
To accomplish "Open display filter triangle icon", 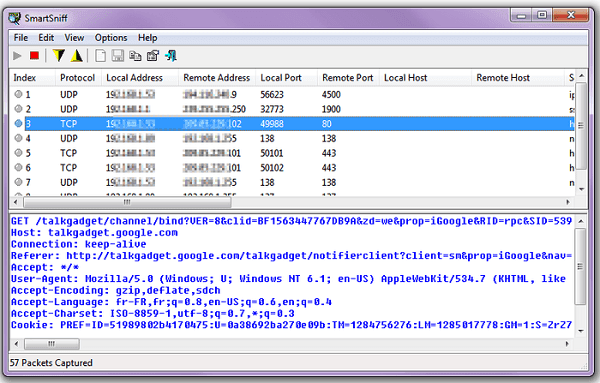I will [77, 56].
